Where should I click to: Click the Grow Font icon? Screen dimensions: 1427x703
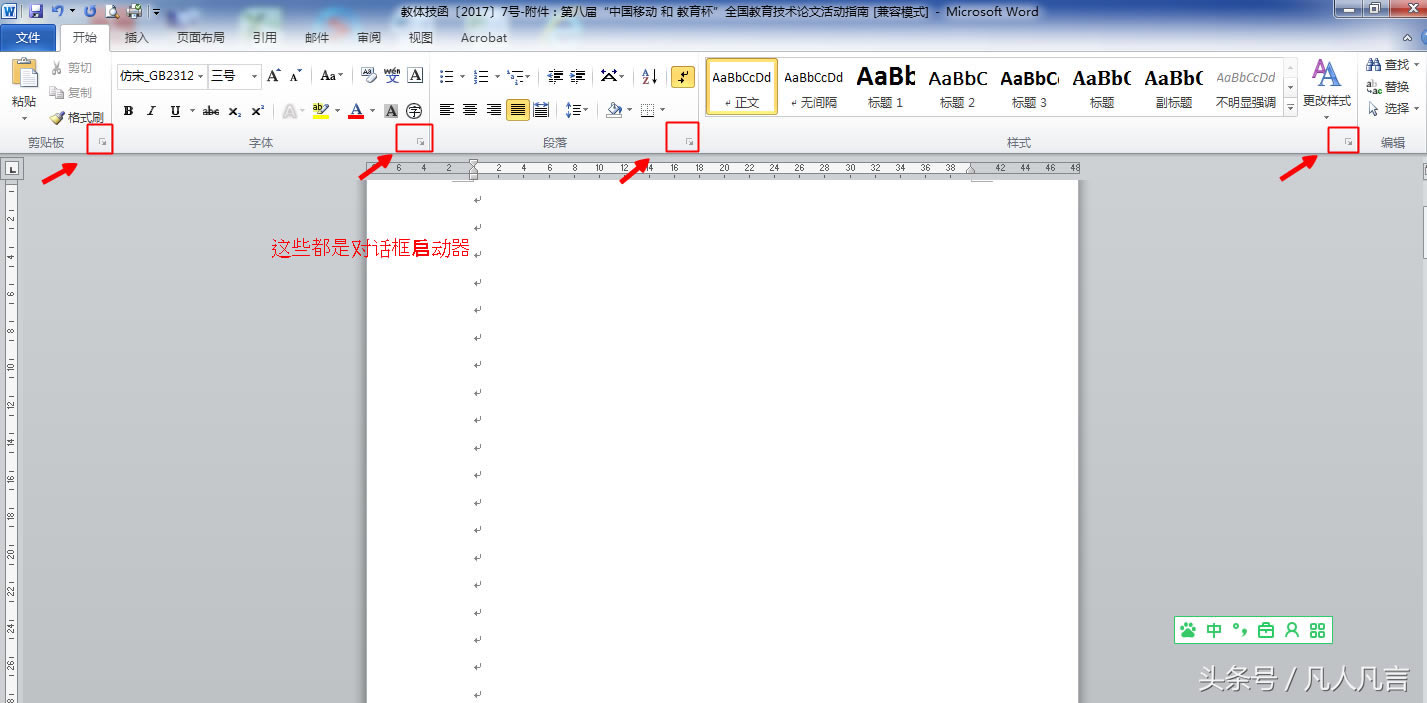point(273,76)
